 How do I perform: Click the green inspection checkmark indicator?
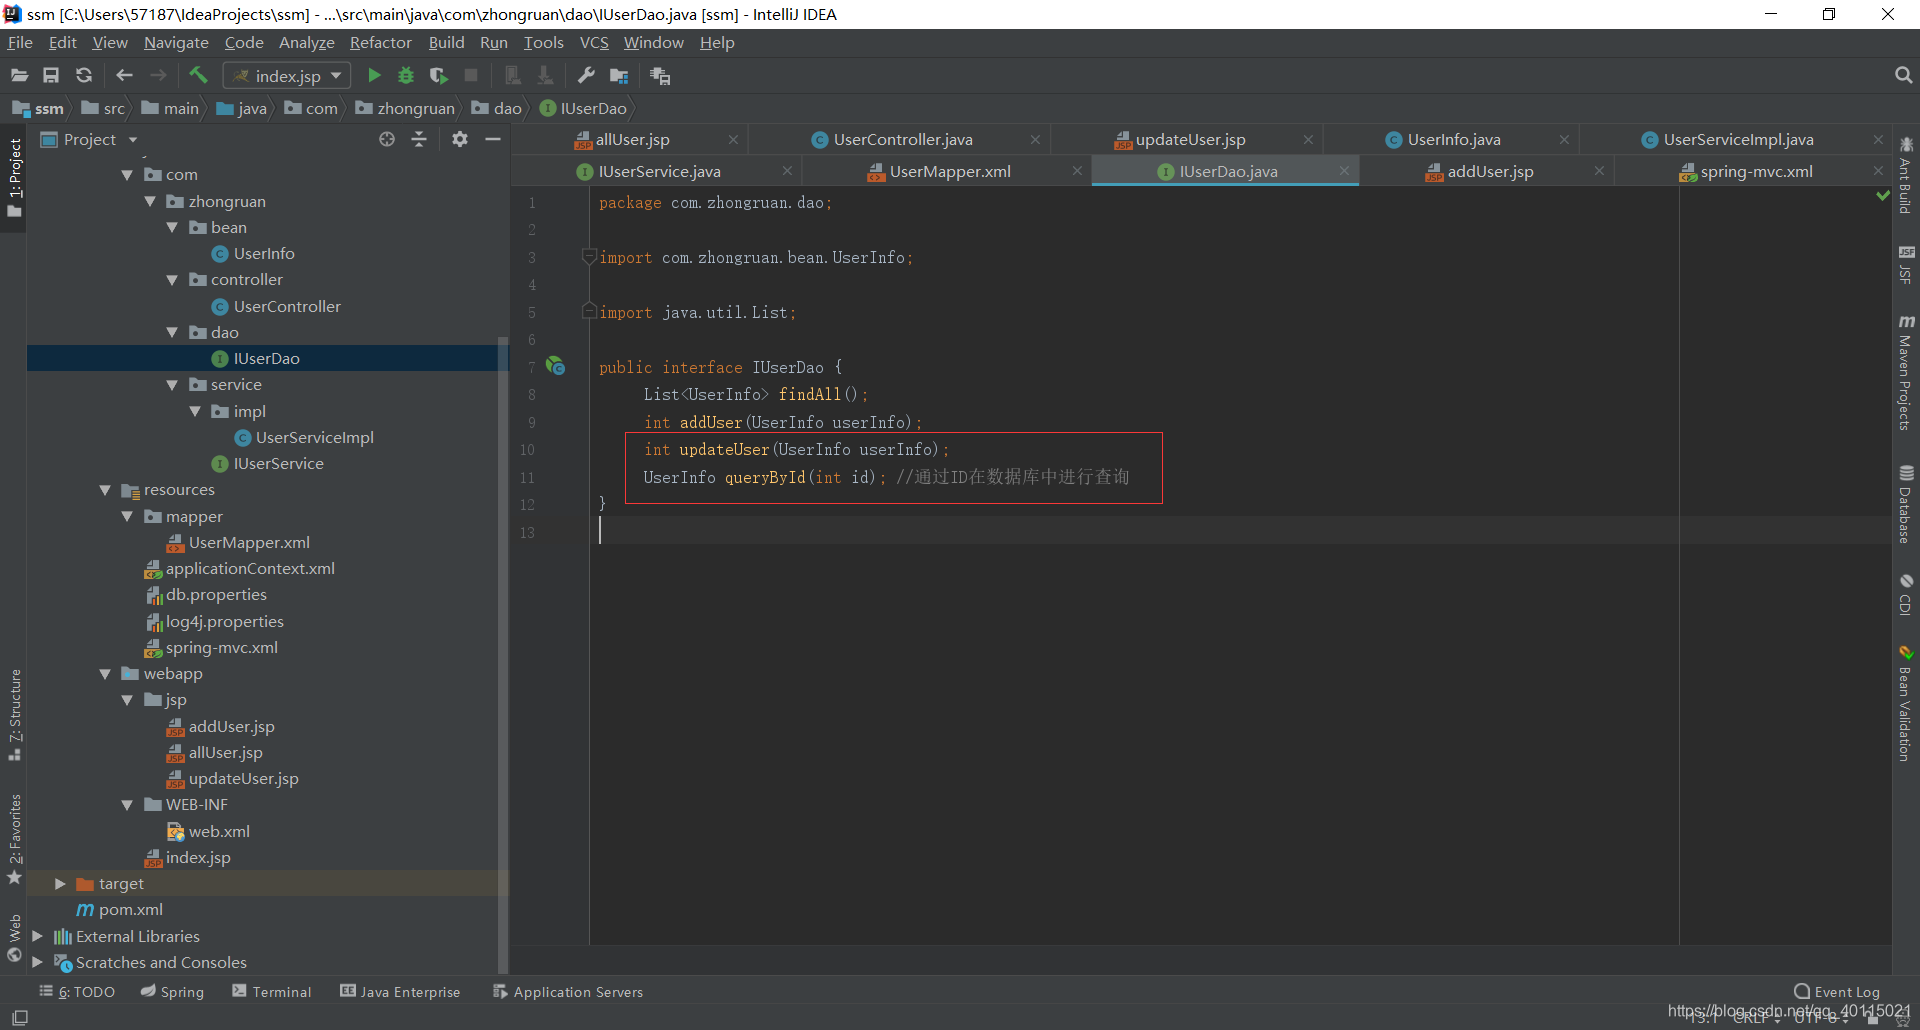click(x=1883, y=196)
